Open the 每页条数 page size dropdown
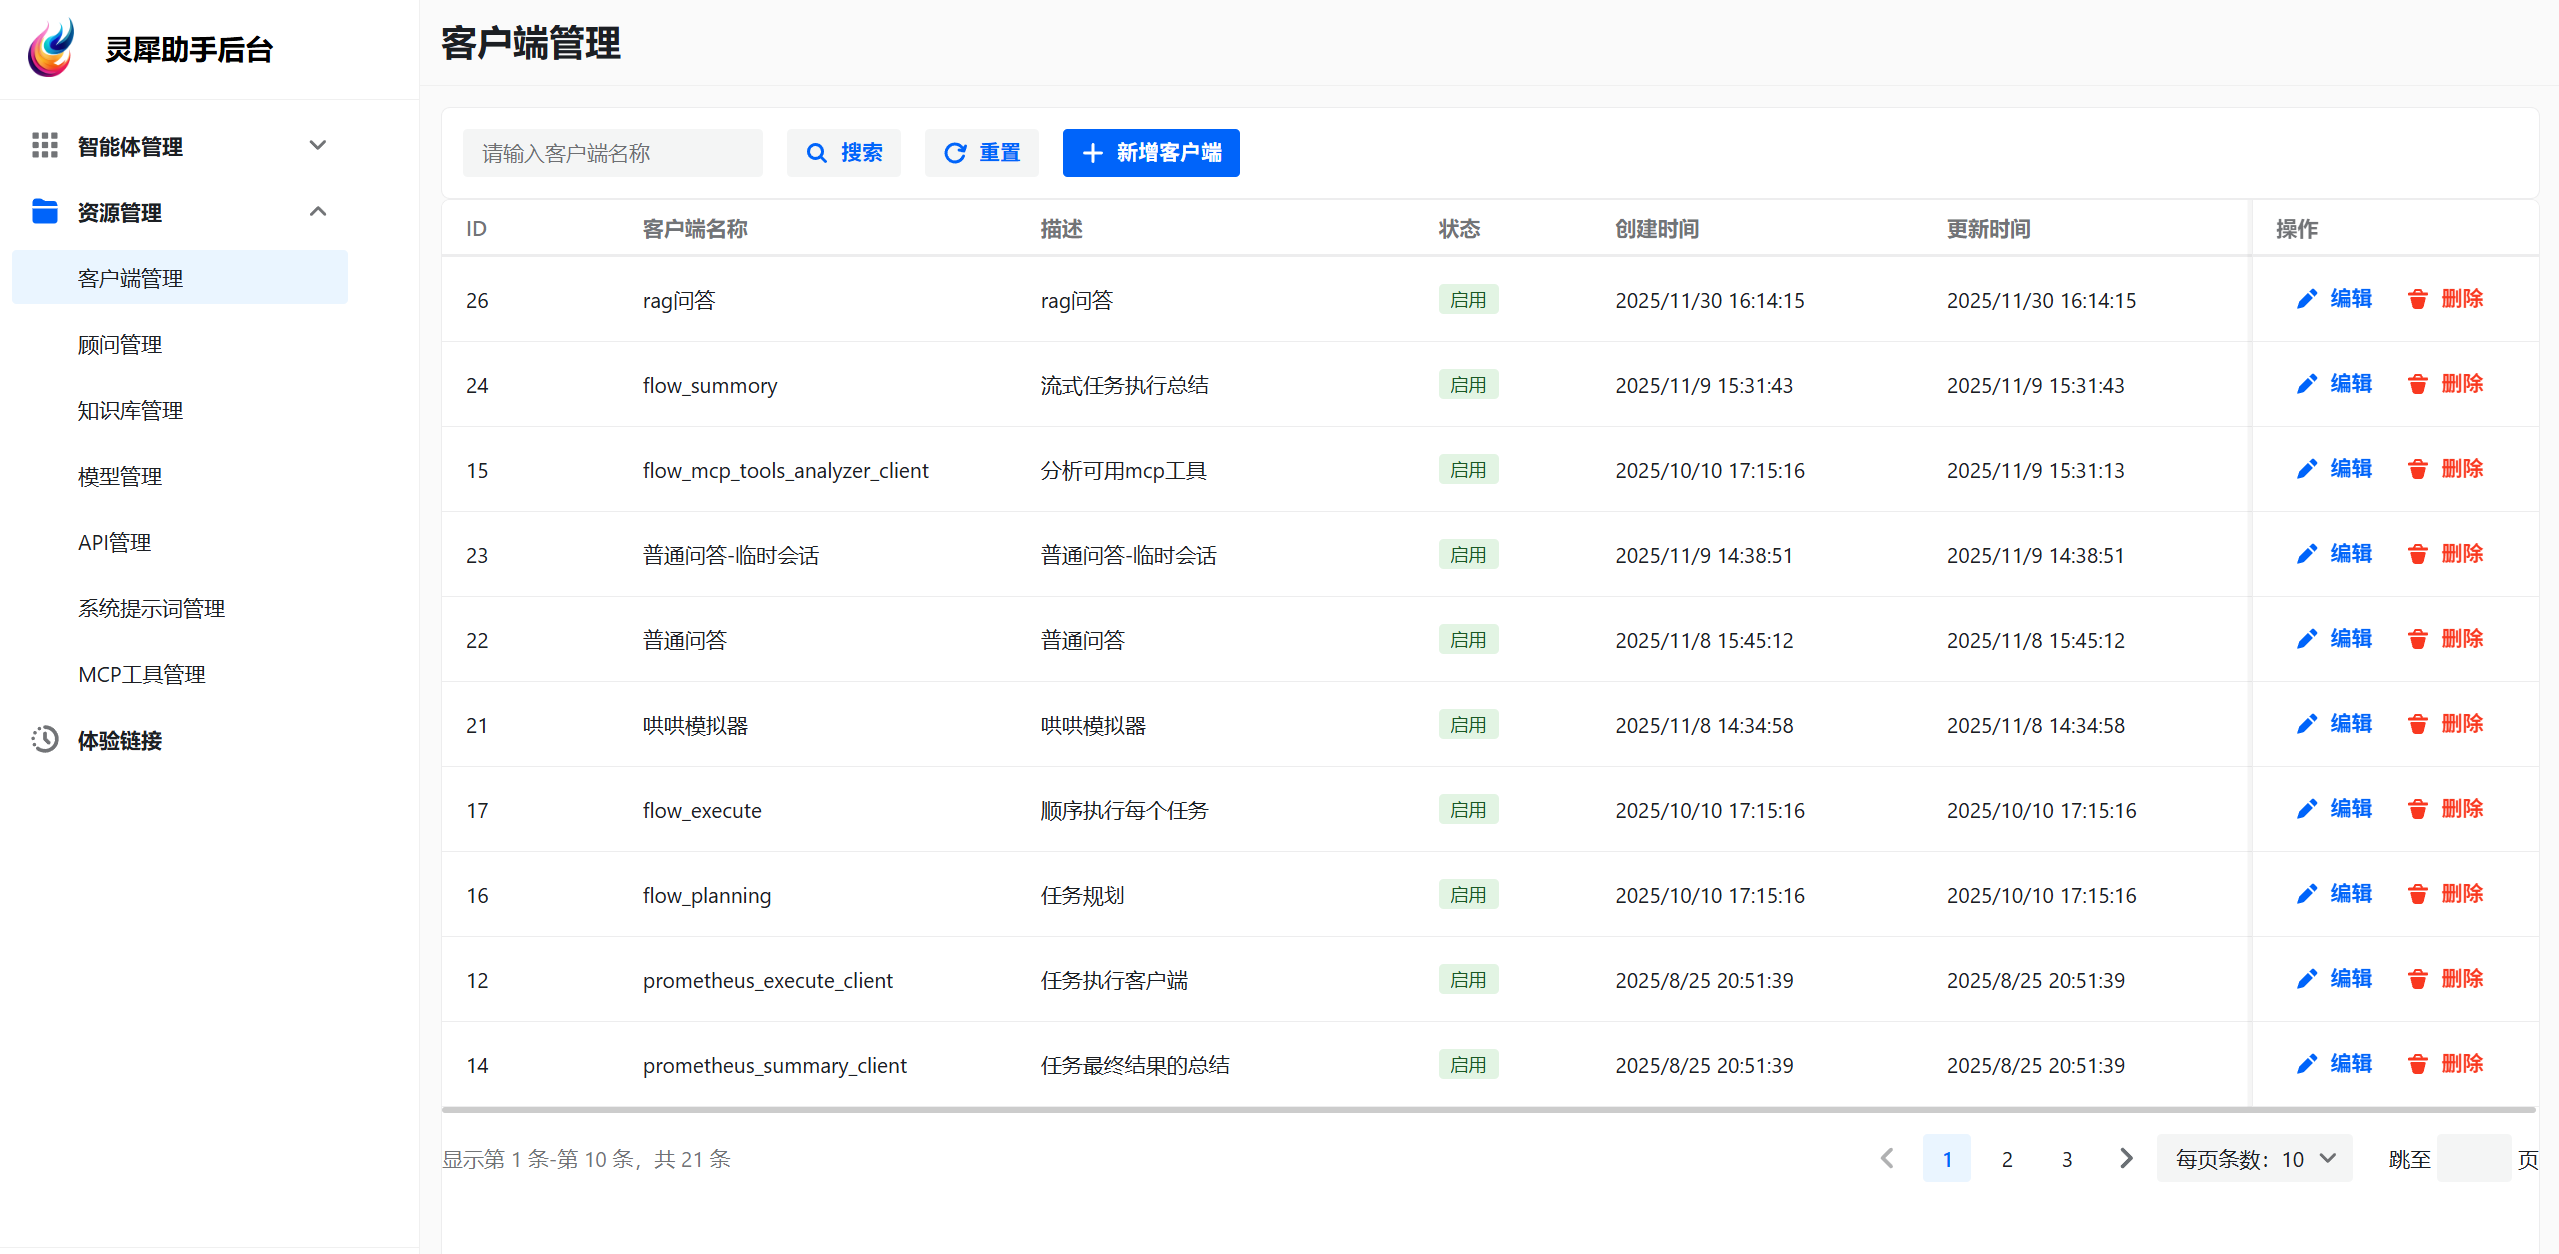The image size is (2559, 1254). (2254, 1159)
